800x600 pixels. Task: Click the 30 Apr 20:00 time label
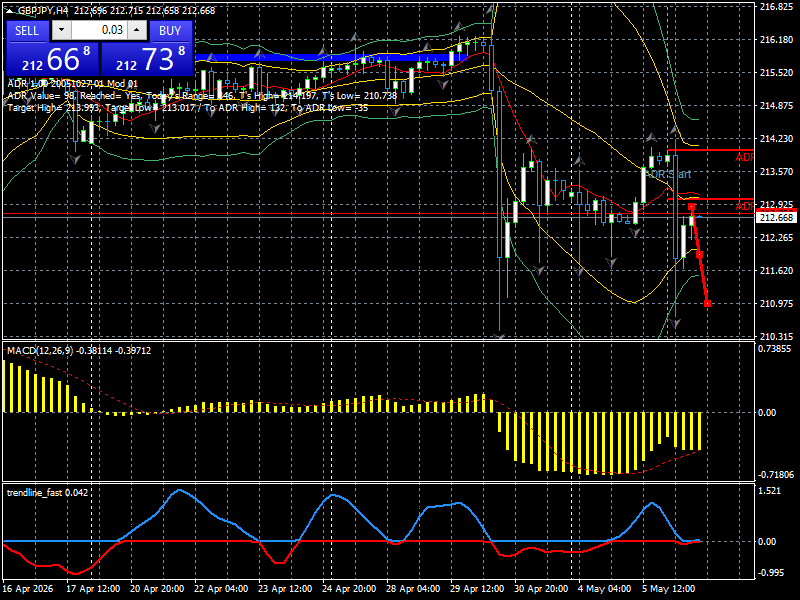[541, 588]
